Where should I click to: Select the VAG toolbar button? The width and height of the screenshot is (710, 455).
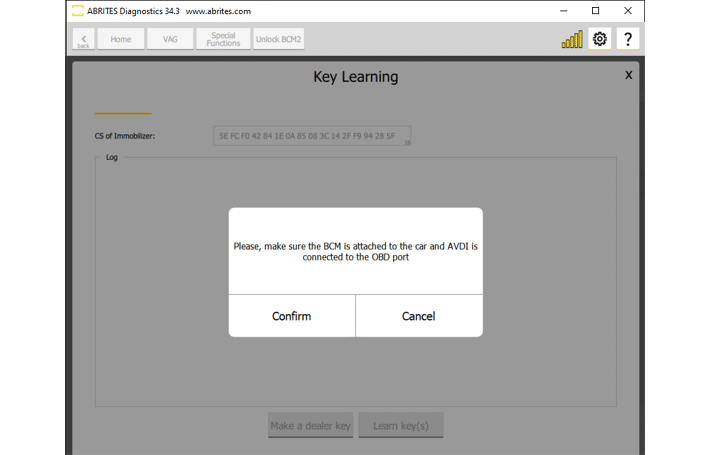(171, 39)
